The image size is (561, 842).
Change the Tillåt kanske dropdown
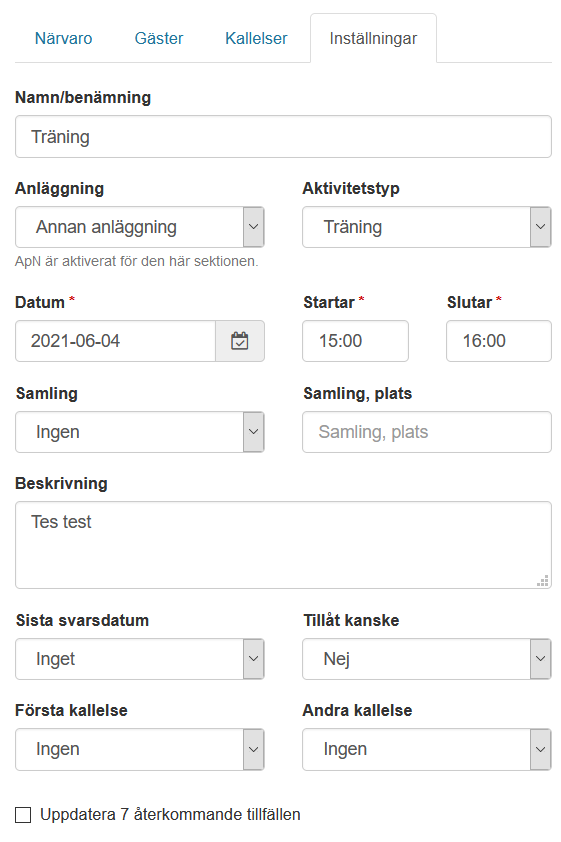point(427,659)
